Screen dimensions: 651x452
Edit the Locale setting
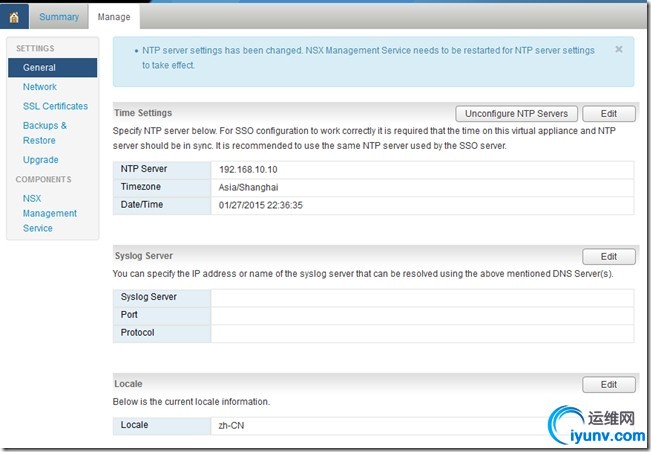609,384
